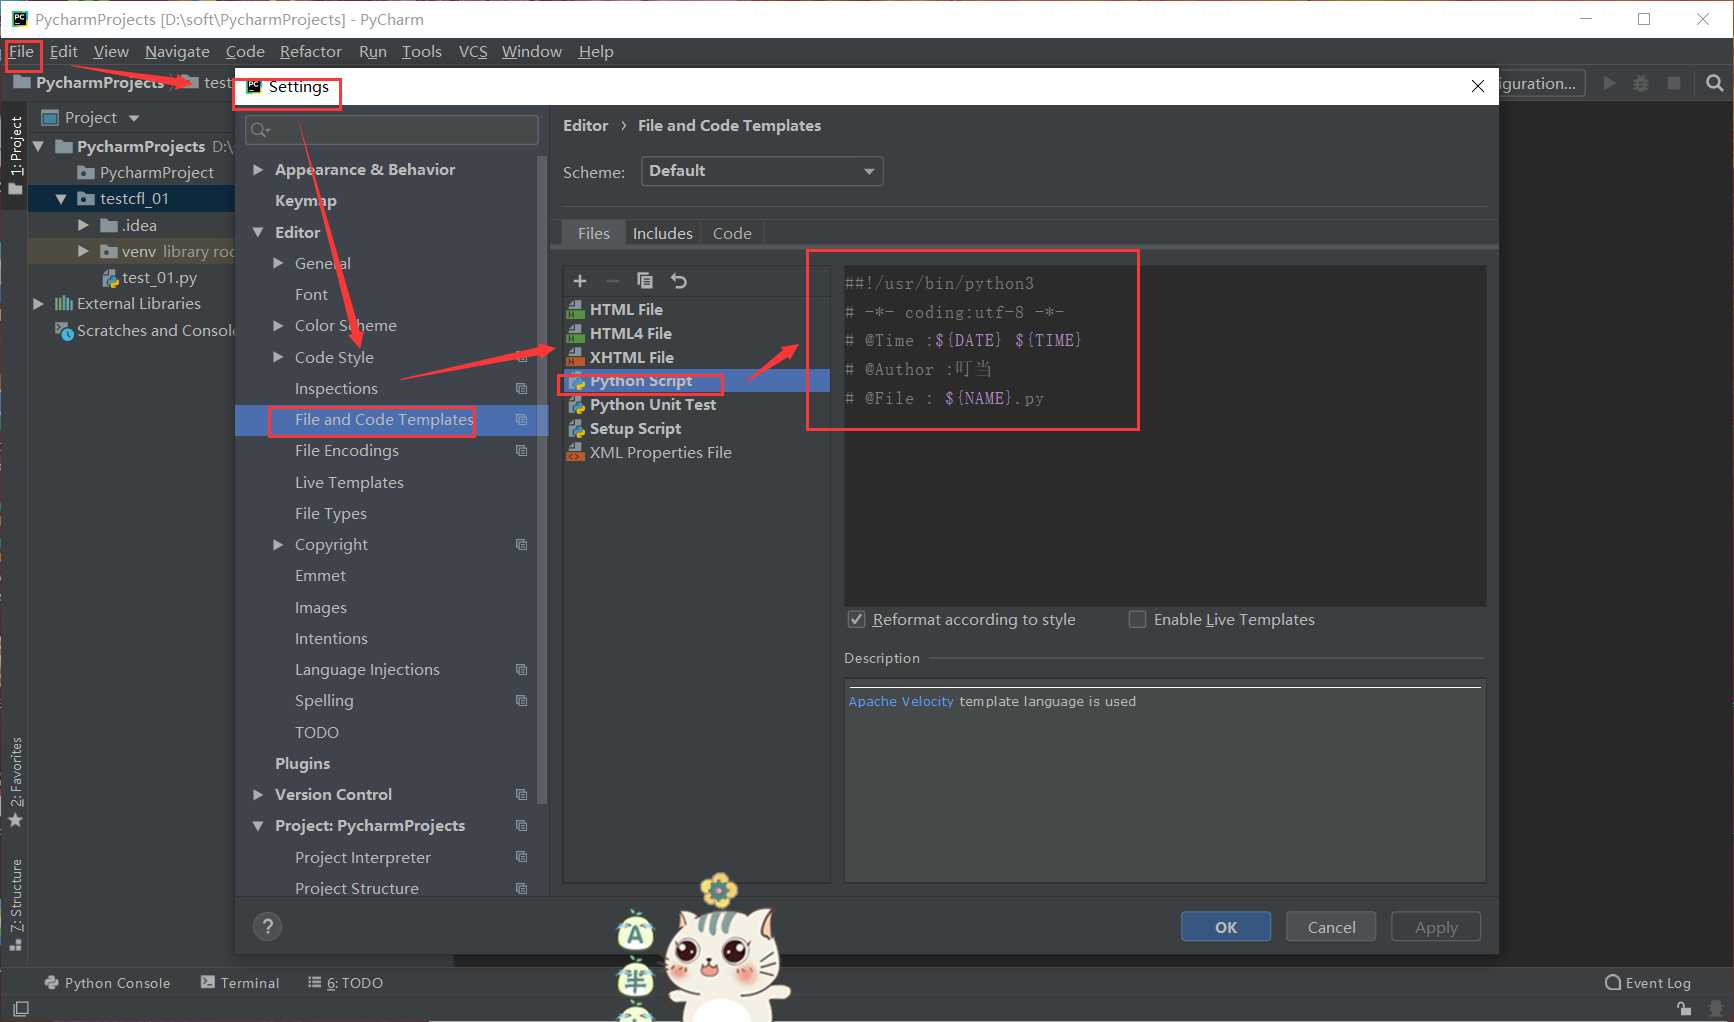Open the VCS menu
The height and width of the screenshot is (1022, 1734).
point(473,51)
